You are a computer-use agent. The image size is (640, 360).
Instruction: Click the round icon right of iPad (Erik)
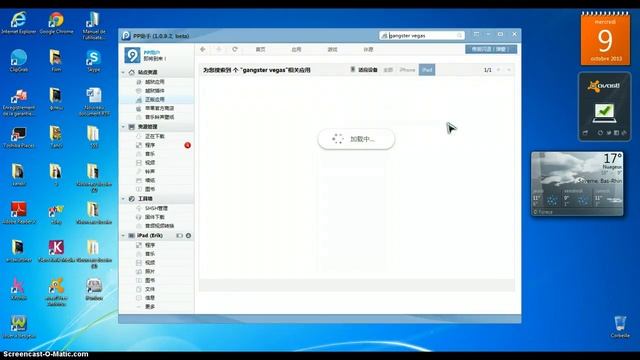(x=189, y=236)
